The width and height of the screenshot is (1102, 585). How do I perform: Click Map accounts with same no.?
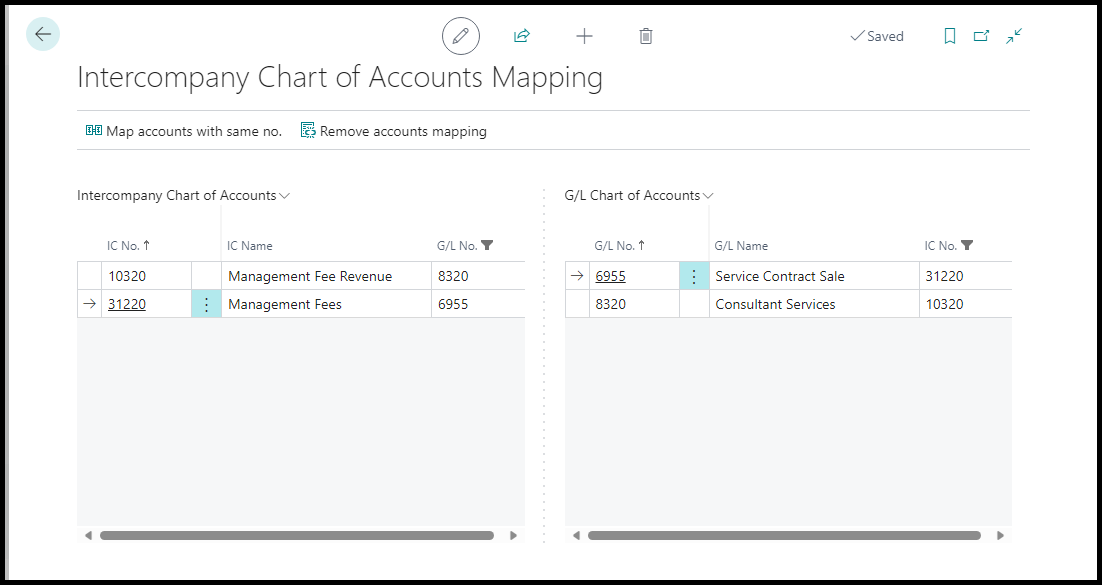tap(184, 131)
